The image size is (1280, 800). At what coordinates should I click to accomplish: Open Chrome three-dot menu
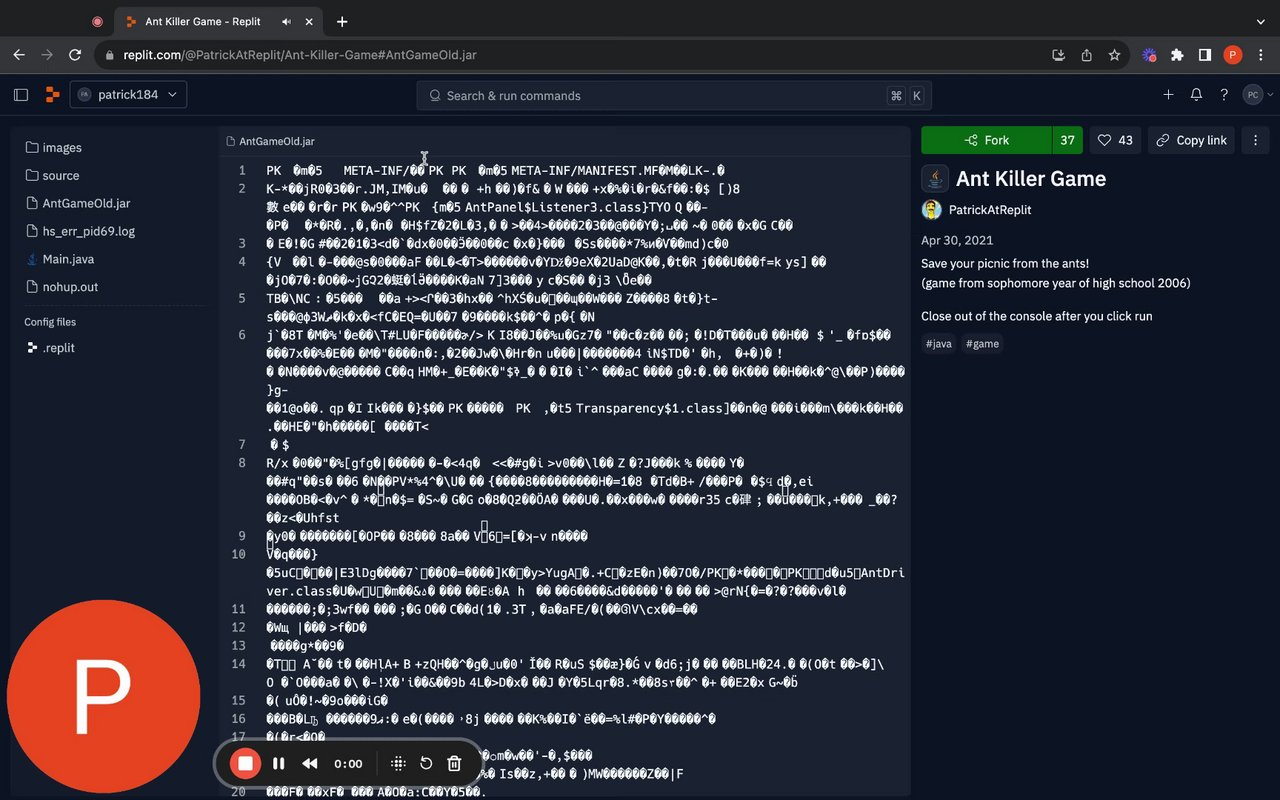tap(1260, 55)
